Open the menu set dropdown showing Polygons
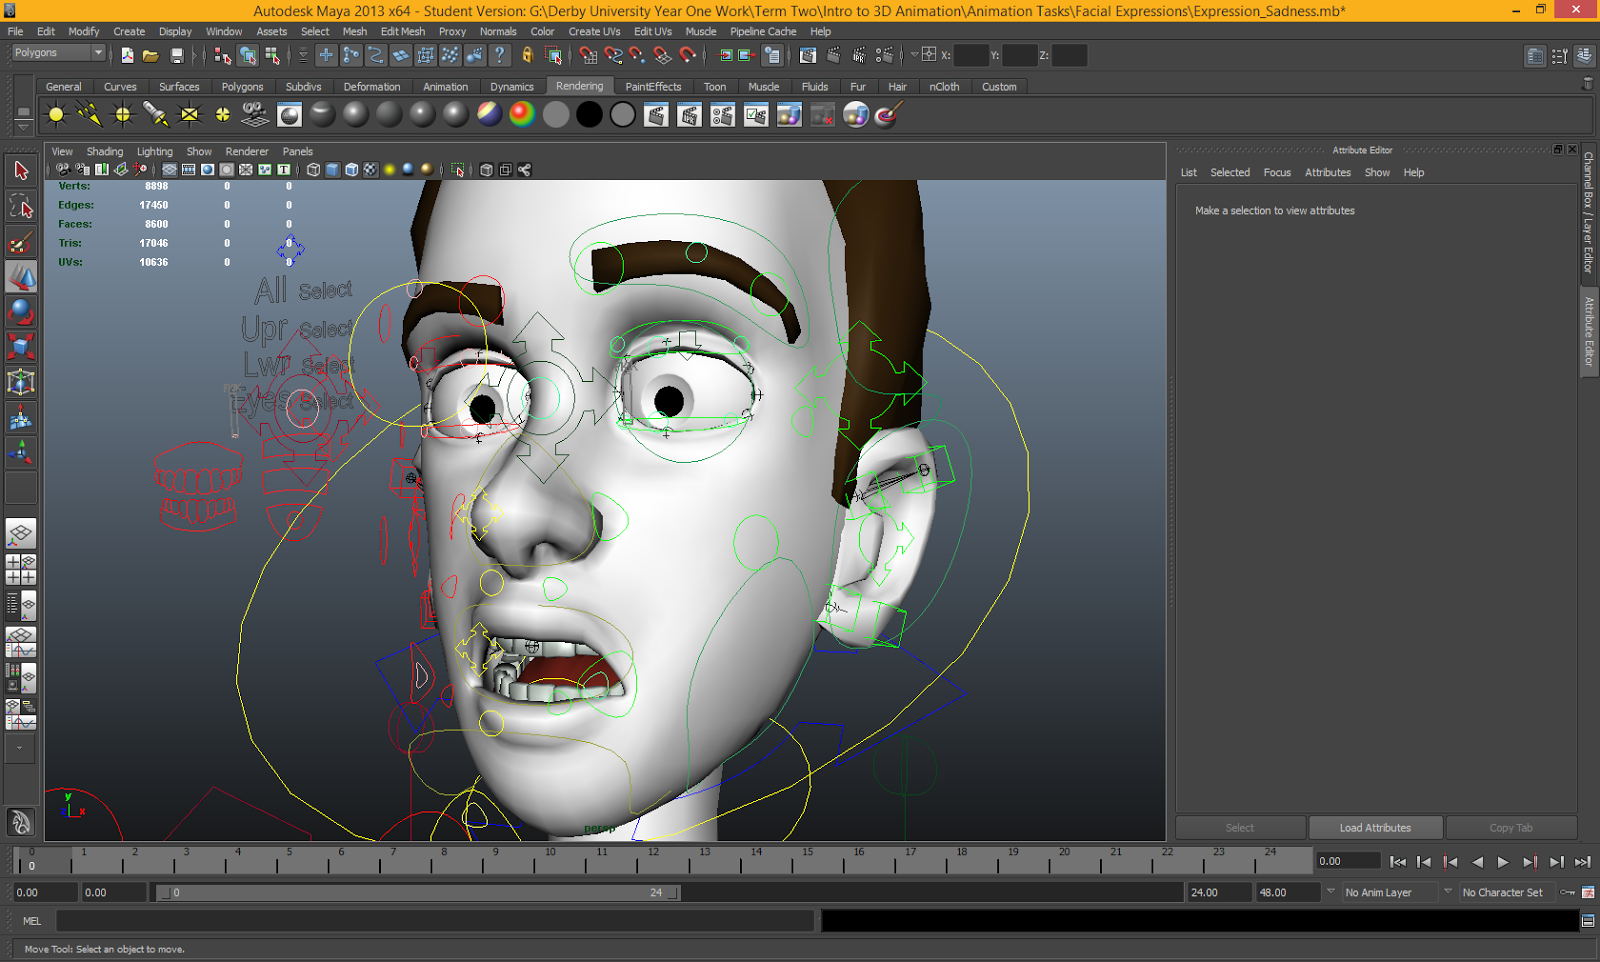 [55, 52]
